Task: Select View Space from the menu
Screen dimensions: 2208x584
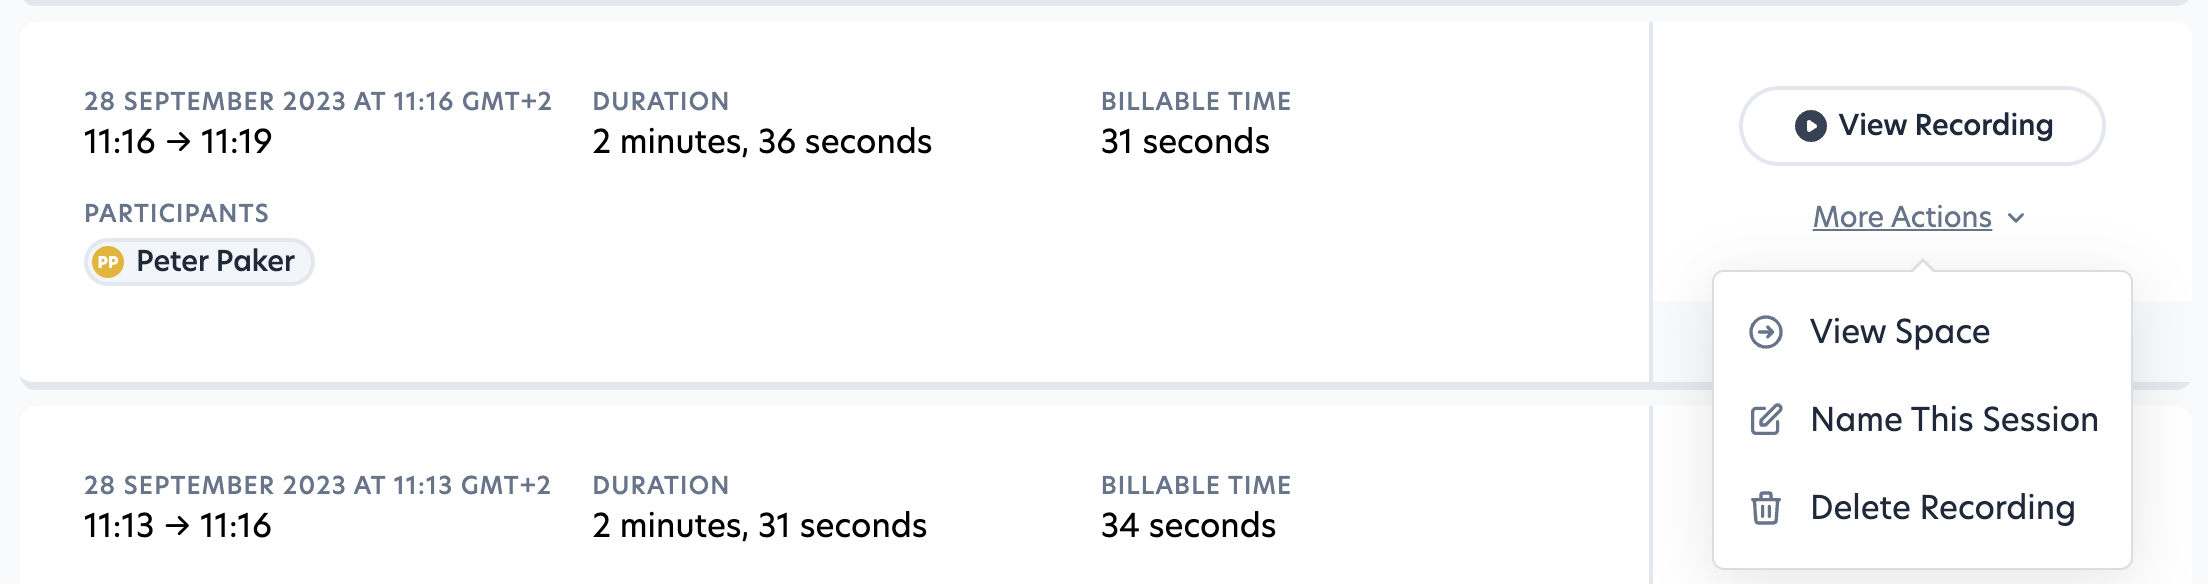Action: [1900, 332]
